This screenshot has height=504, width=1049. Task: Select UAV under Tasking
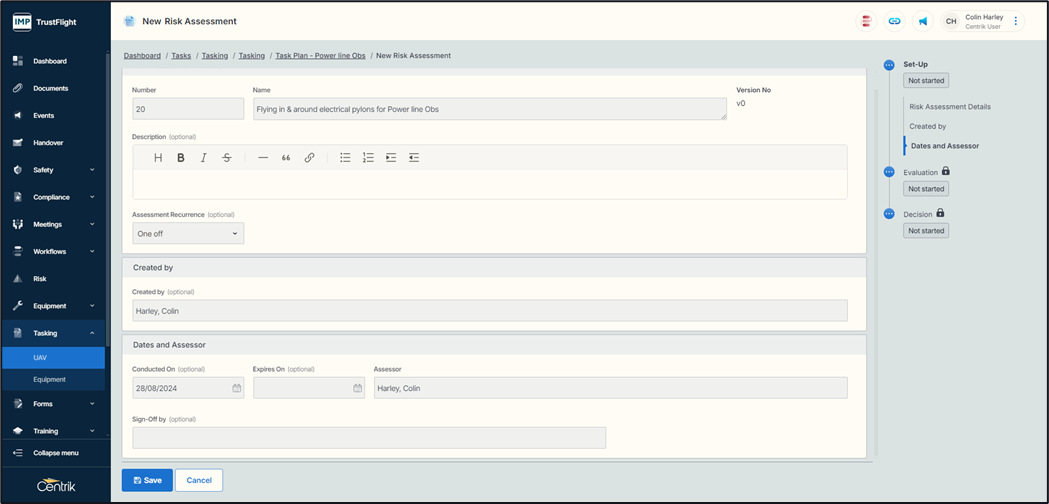click(54, 357)
